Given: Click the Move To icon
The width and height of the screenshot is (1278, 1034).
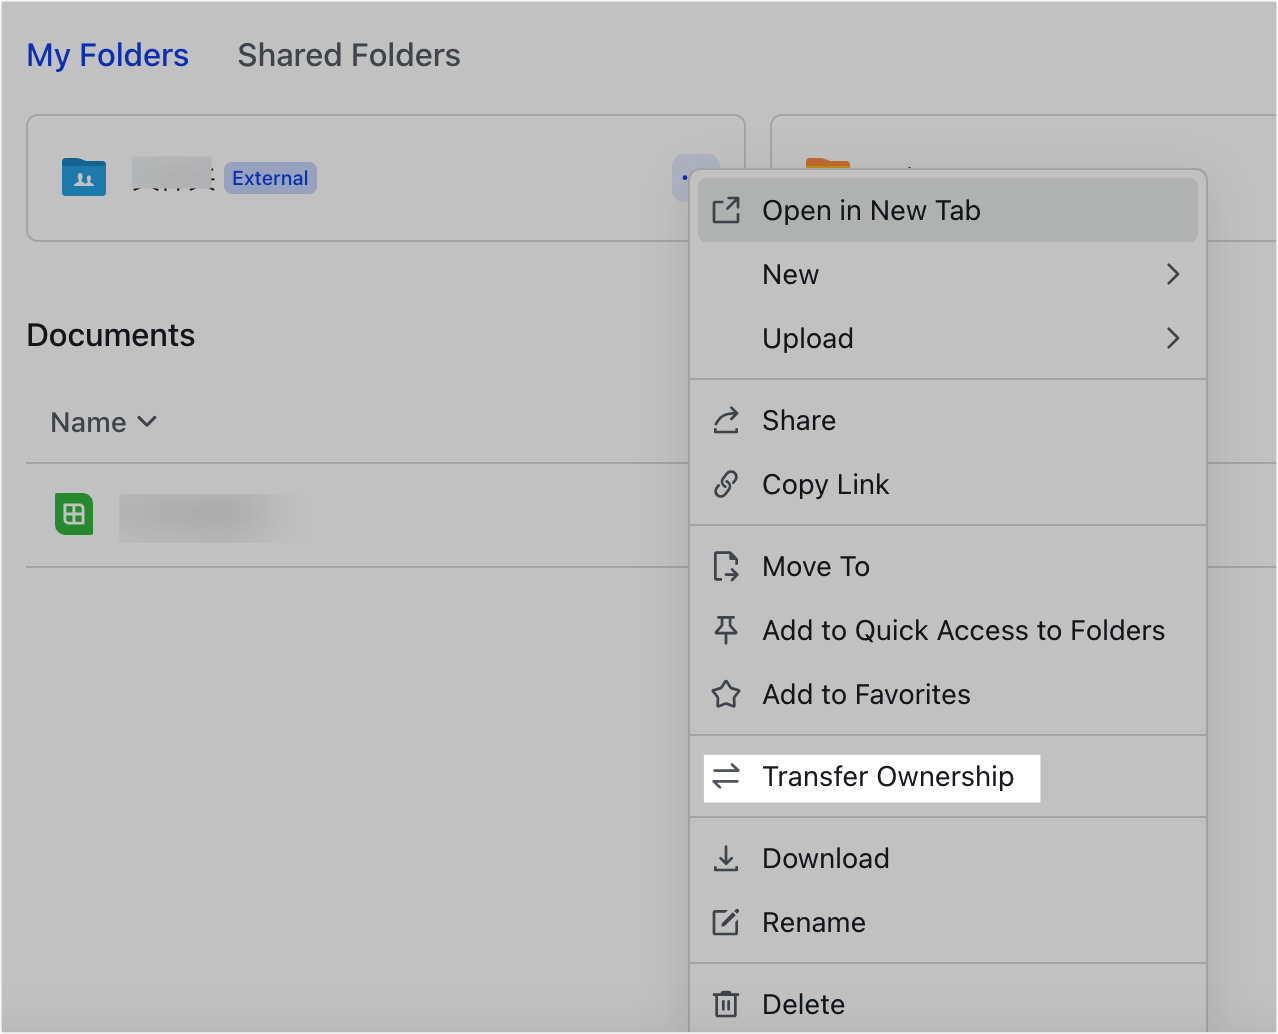Looking at the screenshot, I should point(727,566).
